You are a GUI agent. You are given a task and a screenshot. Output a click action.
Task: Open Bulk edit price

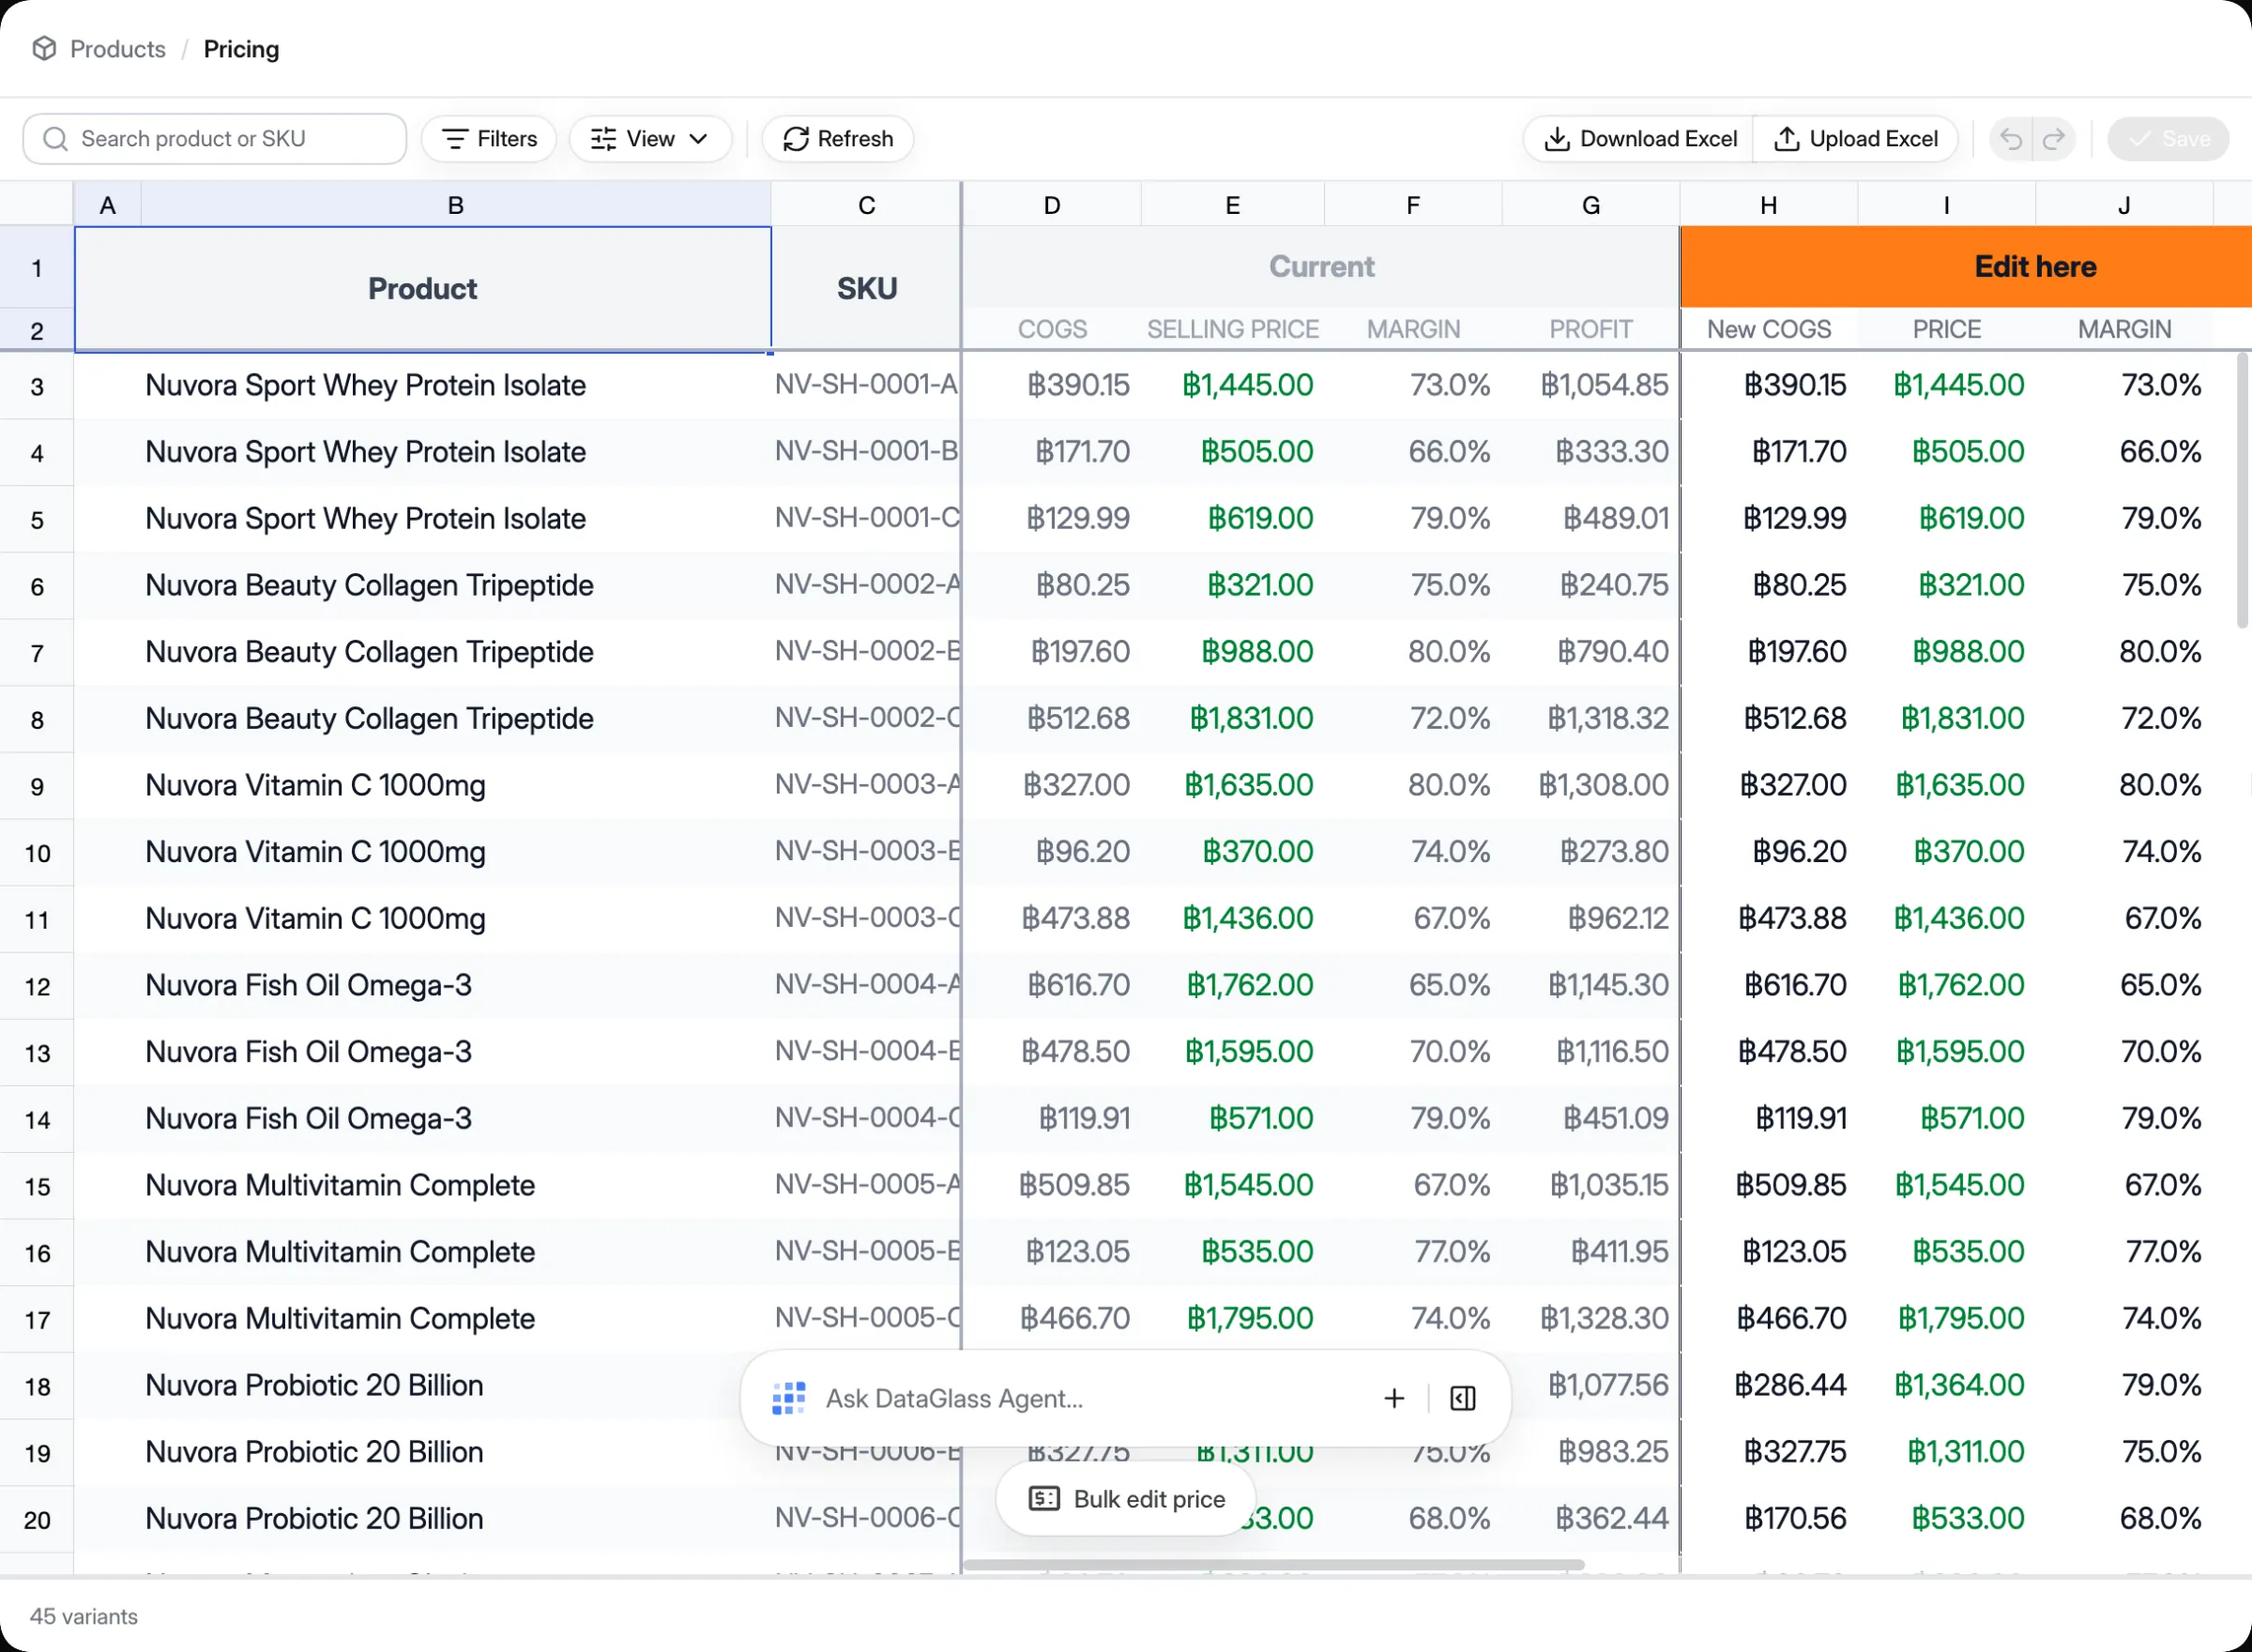coord(1127,1499)
